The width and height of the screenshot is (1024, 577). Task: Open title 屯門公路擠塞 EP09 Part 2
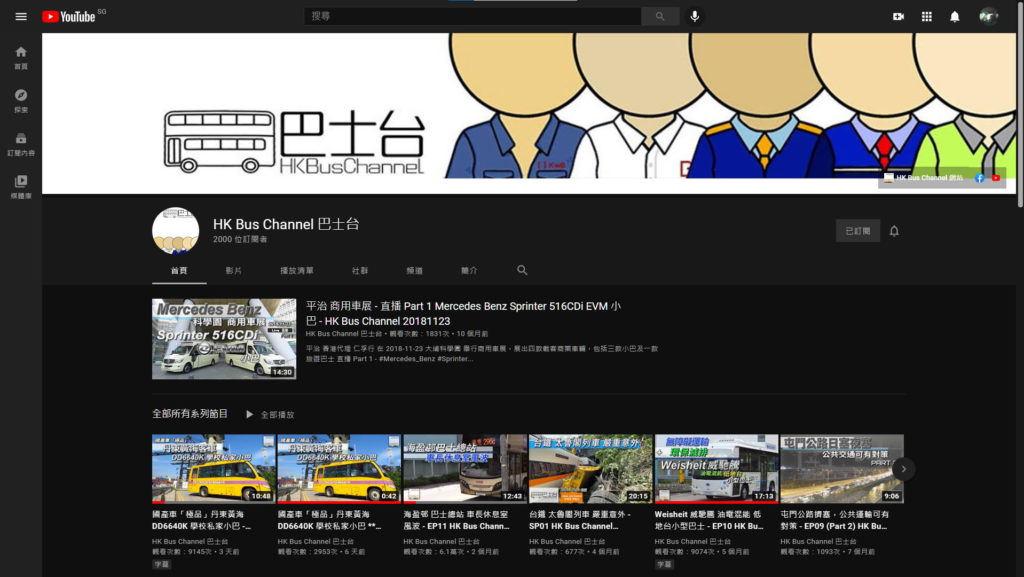pos(835,520)
